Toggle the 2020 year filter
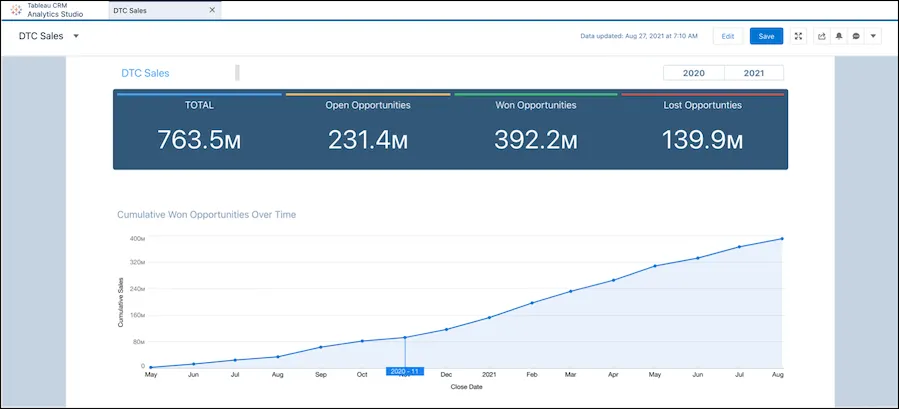Screen dimensions: 899x409 [x=693, y=73]
